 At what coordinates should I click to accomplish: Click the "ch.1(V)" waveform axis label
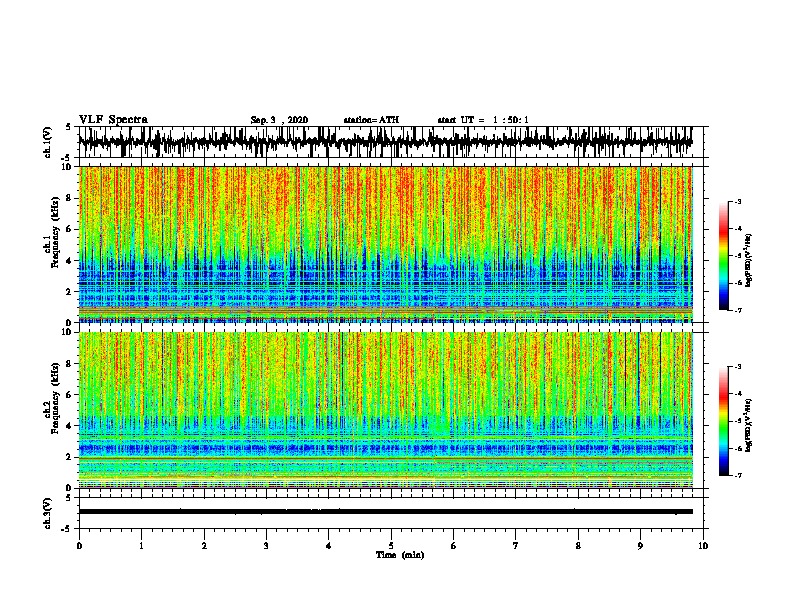pos(48,142)
